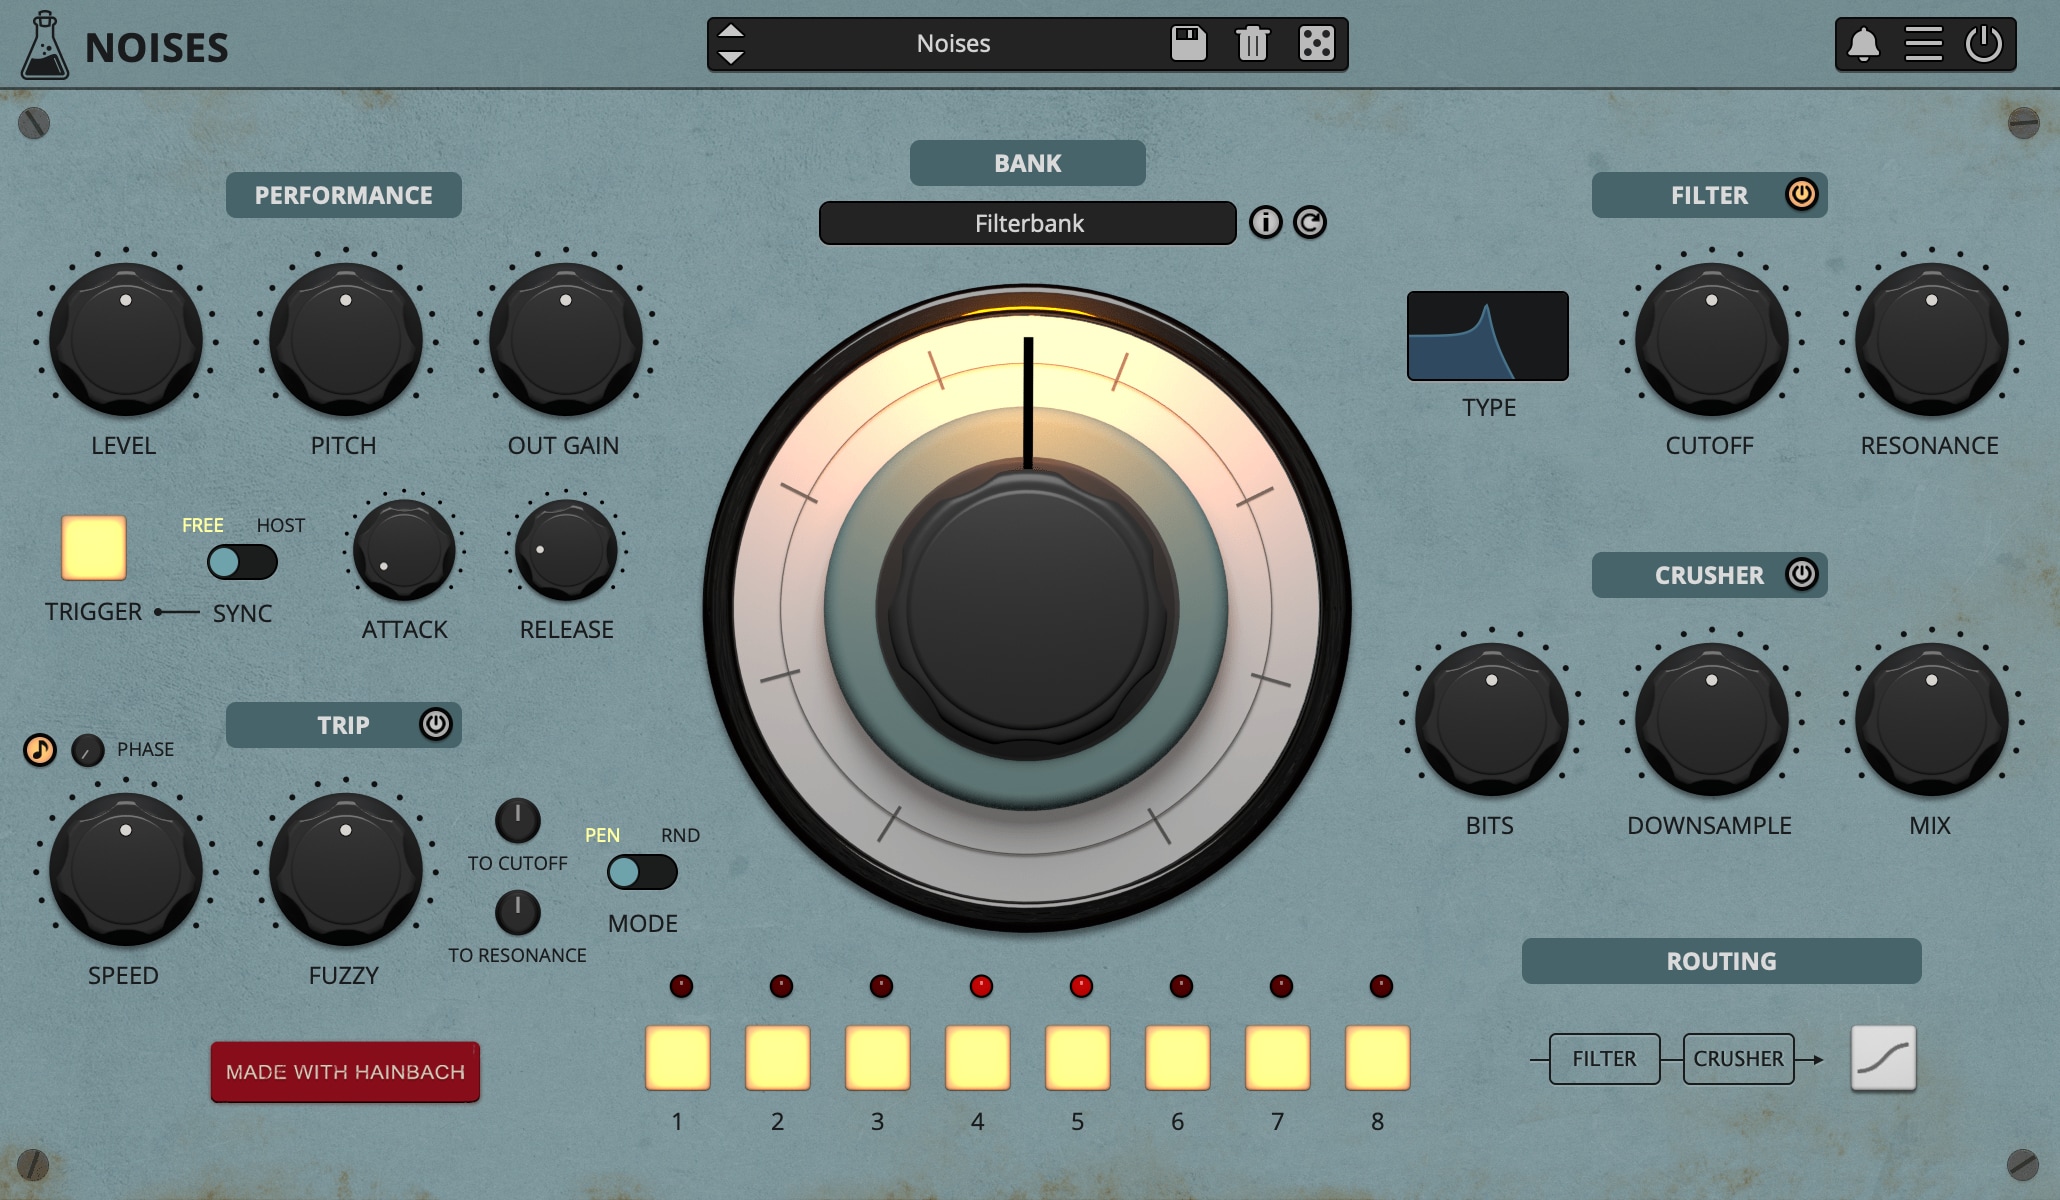Click the preset down arrow

pyautogui.click(x=731, y=55)
